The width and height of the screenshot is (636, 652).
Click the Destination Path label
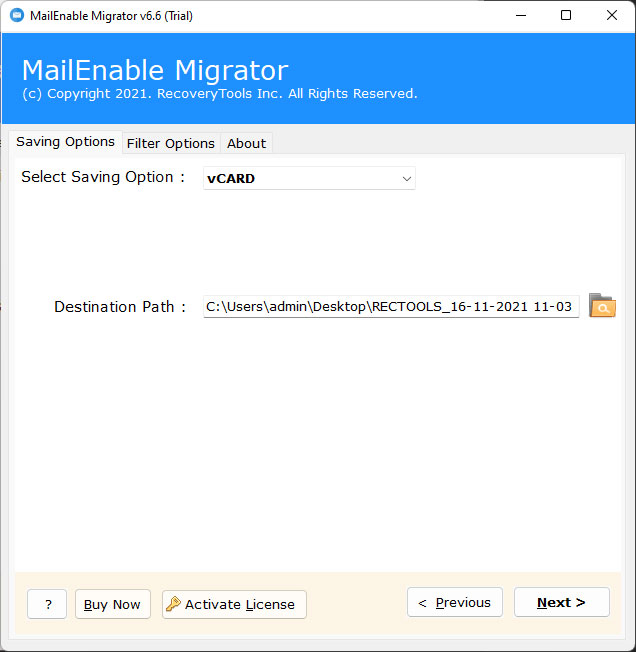coord(120,307)
